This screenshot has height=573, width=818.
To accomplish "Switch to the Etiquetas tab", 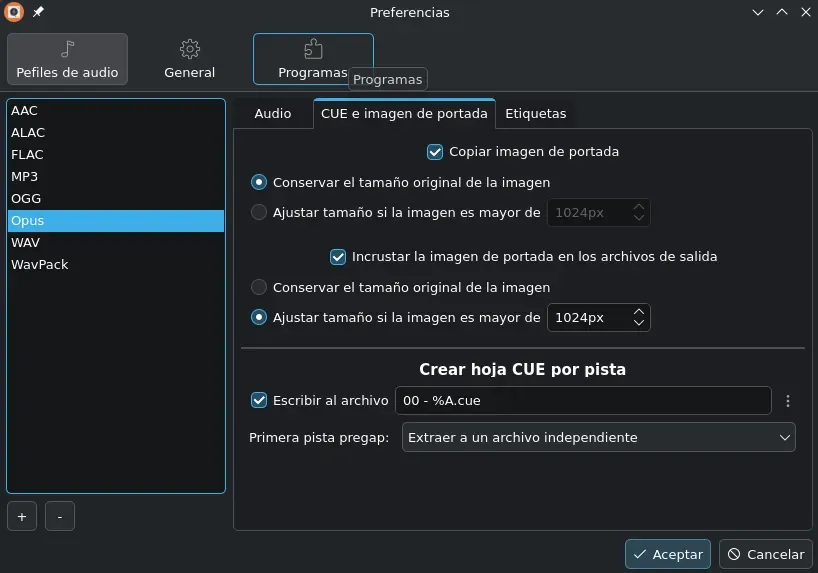I will point(535,114).
